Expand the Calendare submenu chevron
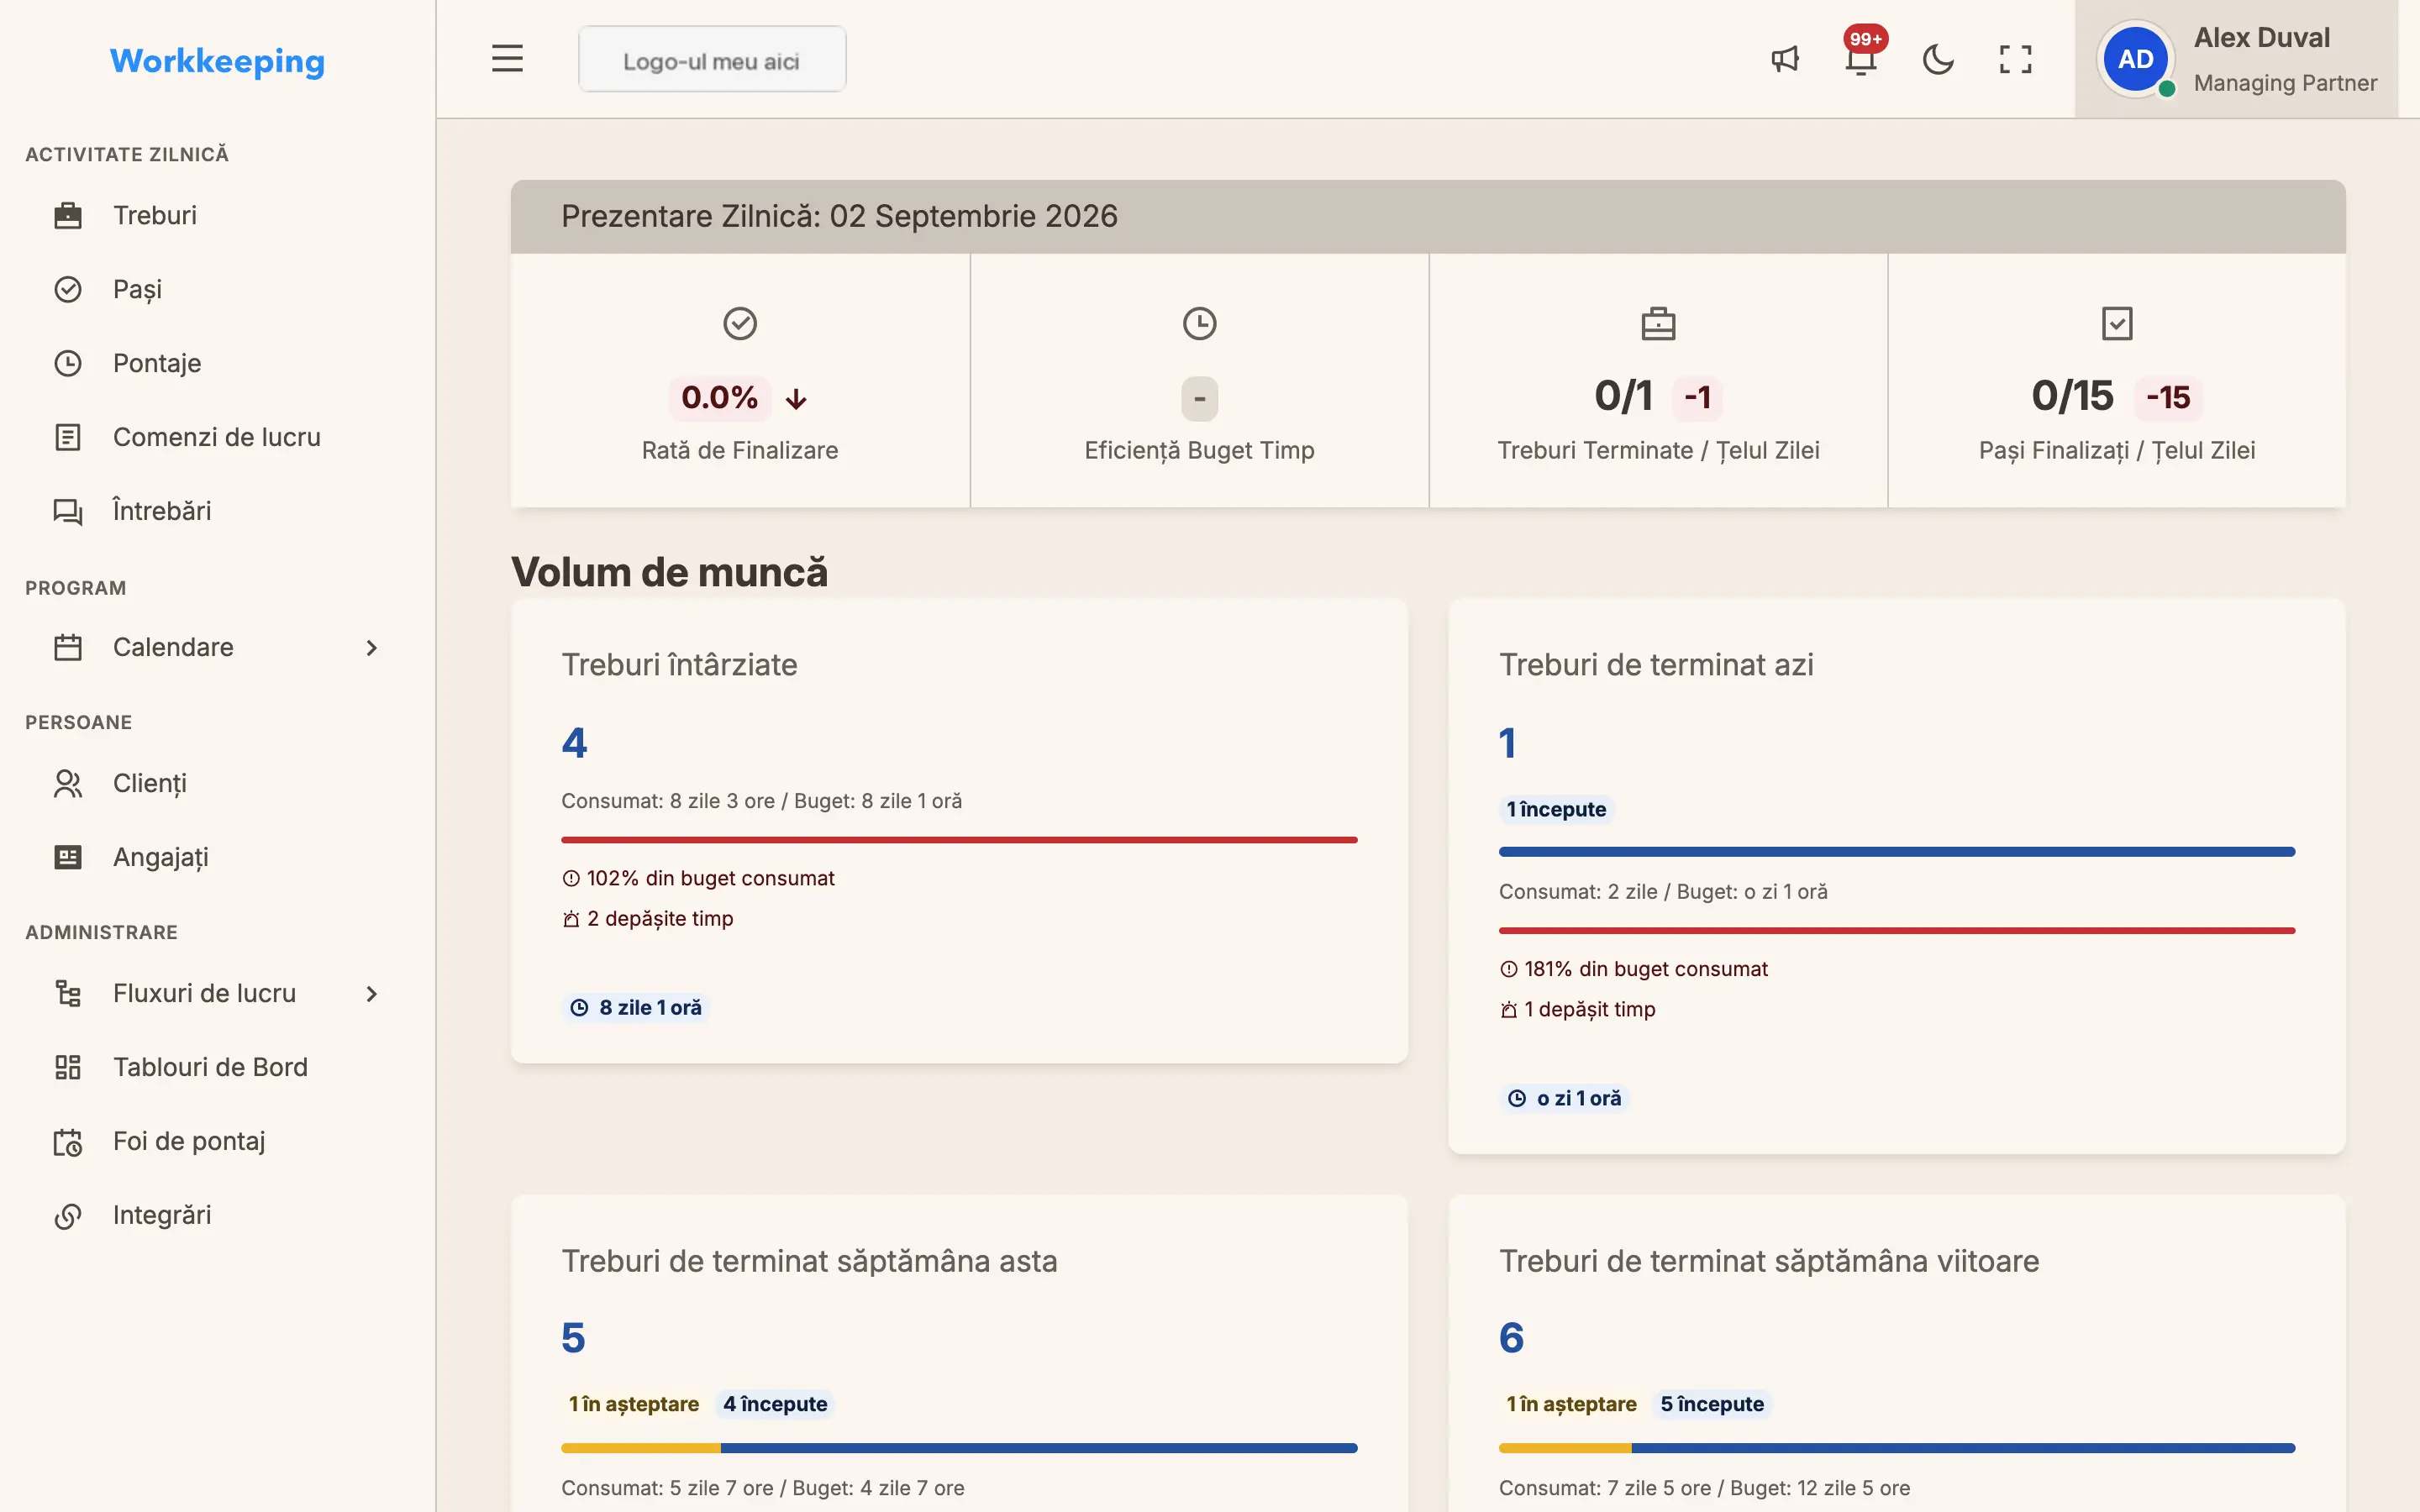 372,648
